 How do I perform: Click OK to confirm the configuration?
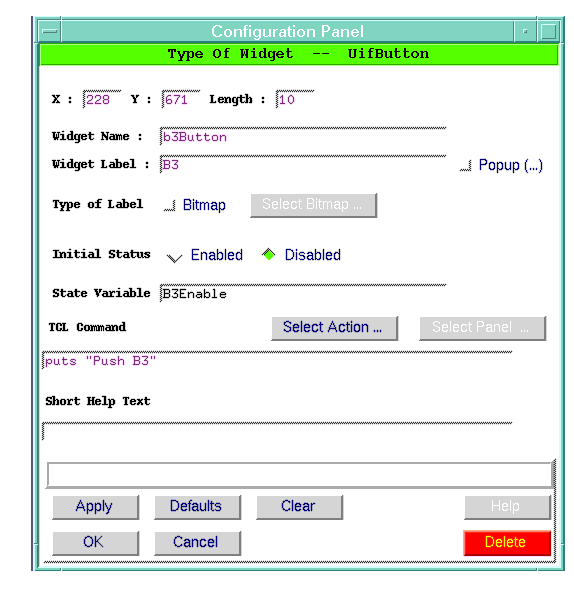(x=95, y=543)
